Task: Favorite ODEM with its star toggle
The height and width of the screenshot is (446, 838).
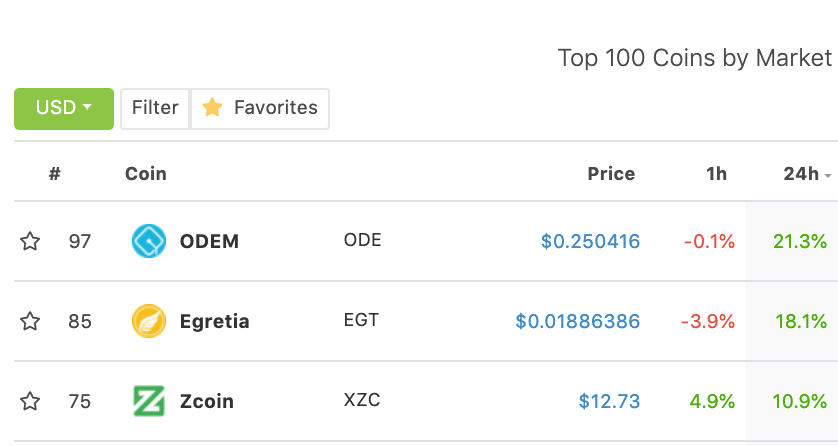Action: 30,241
